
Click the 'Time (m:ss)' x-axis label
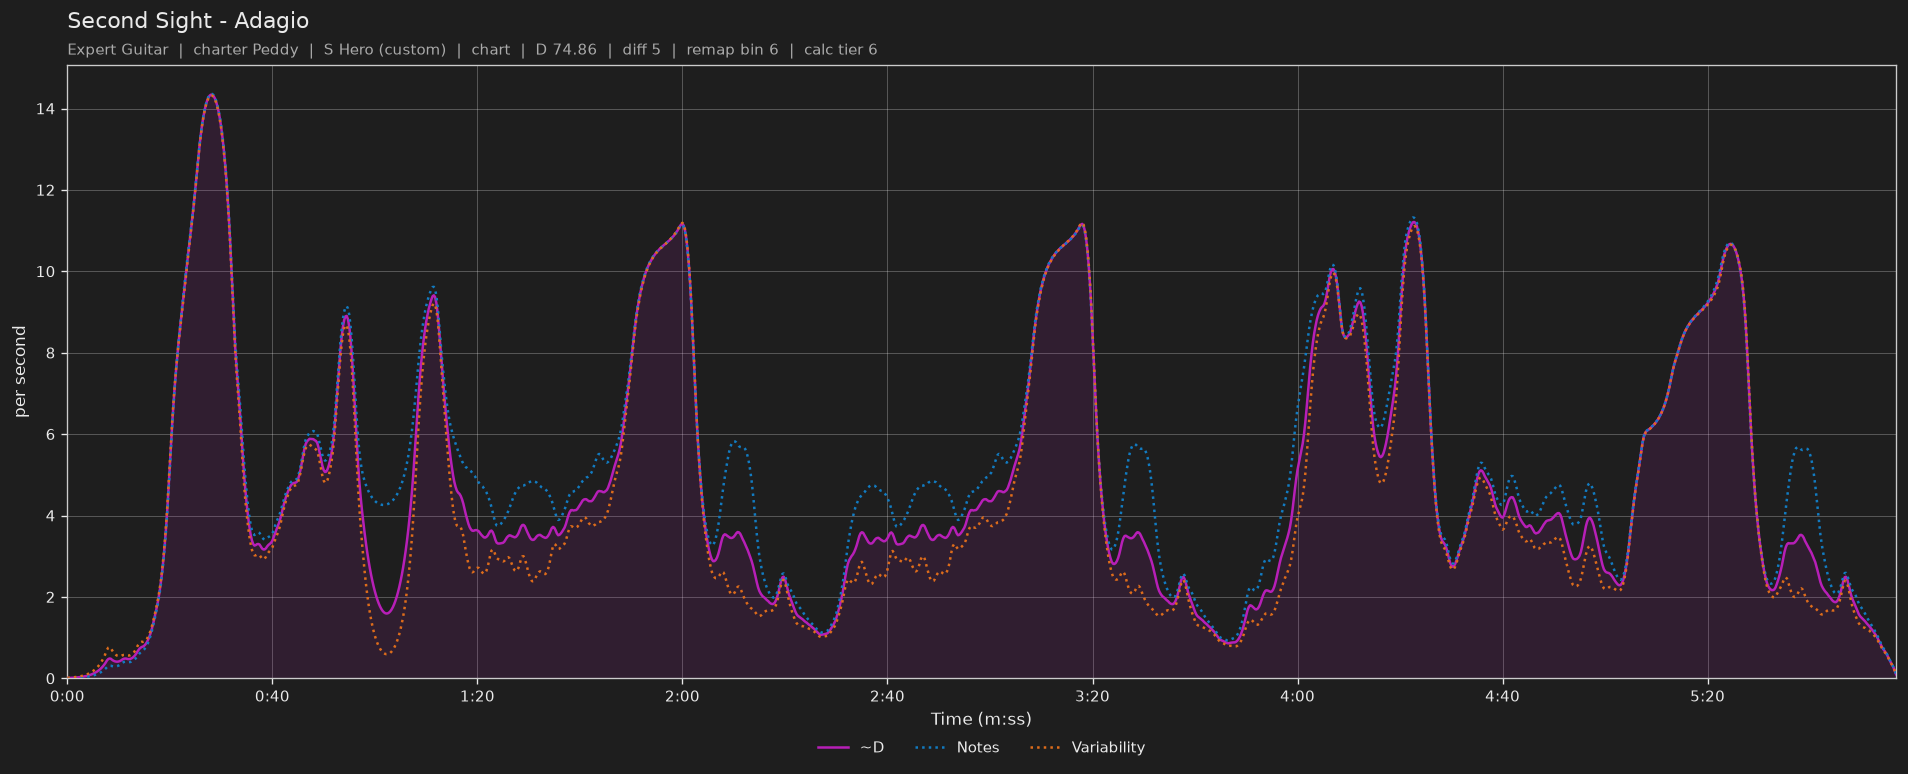click(x=981, y=719)
